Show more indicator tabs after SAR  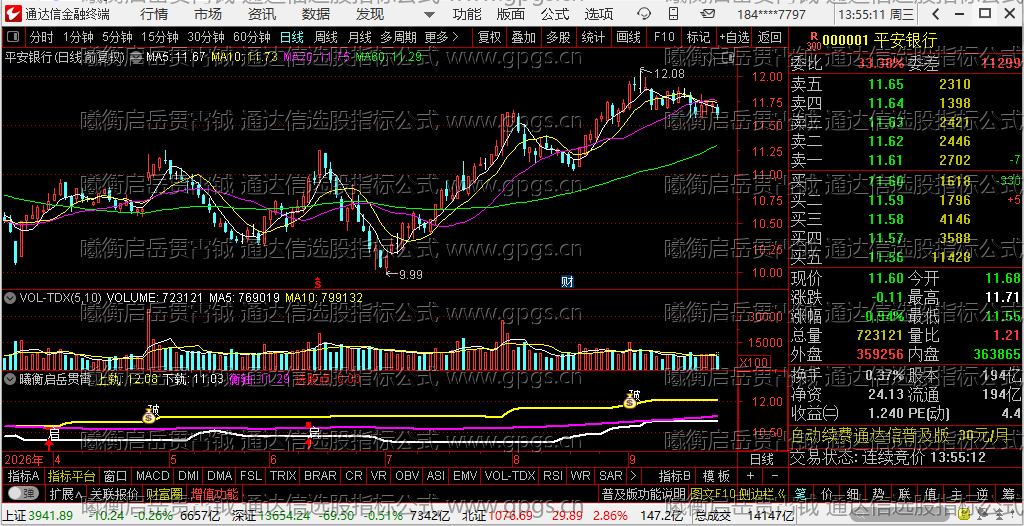[632, 476]
